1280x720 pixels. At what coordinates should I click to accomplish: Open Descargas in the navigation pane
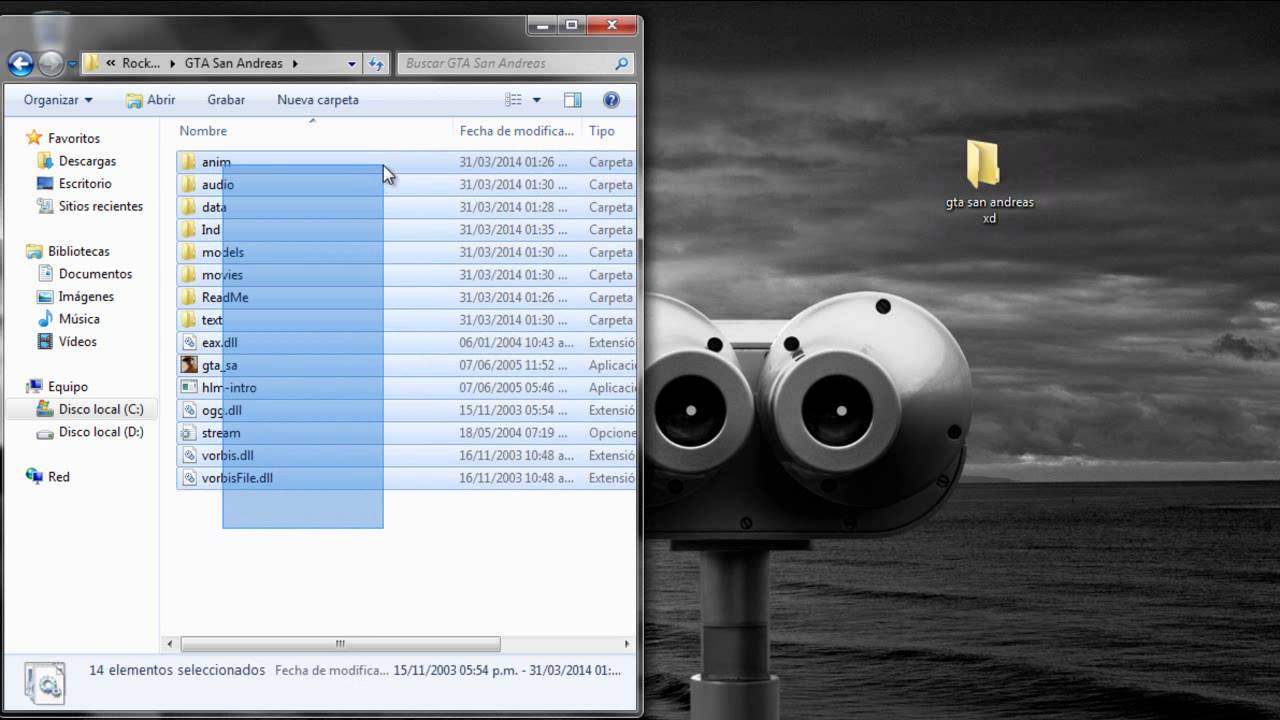(x=87, y=161)
